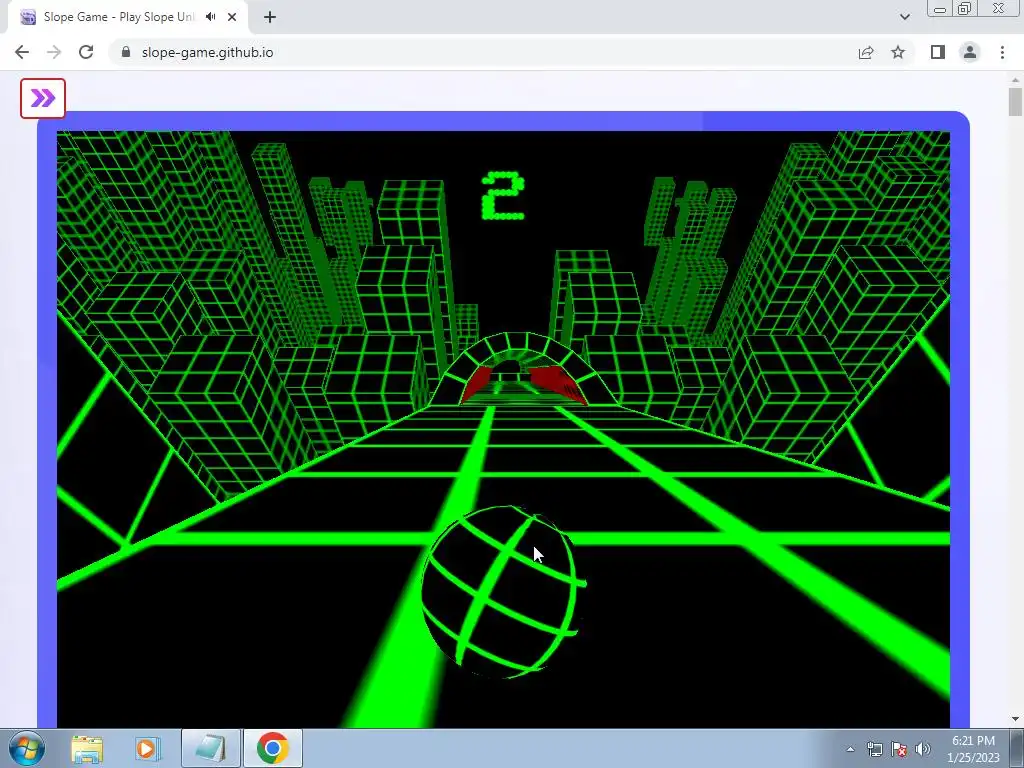Click the page vertical scrollbar thumb

[1015, 102]
